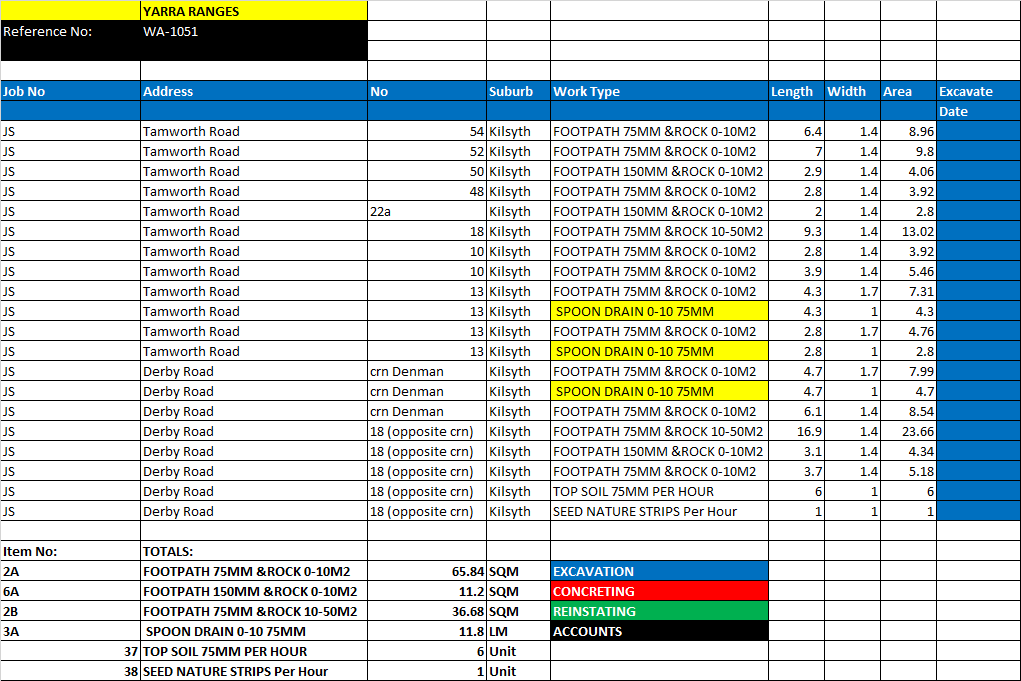Click the Excavate column header
The image size is (1021, 681).
pos(977,91)
